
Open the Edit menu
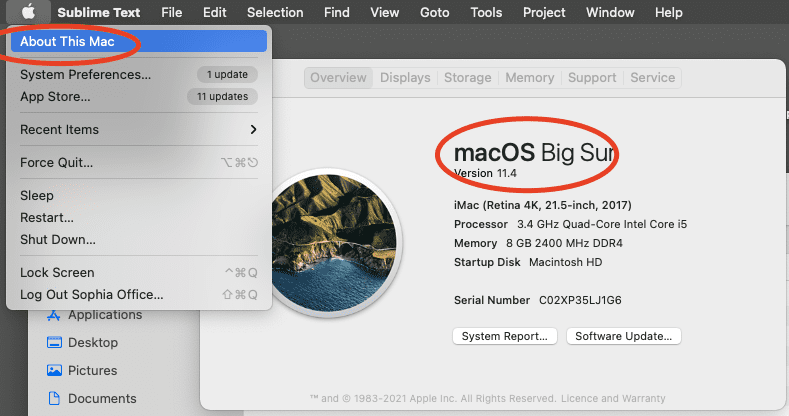[x=215, y=12]
